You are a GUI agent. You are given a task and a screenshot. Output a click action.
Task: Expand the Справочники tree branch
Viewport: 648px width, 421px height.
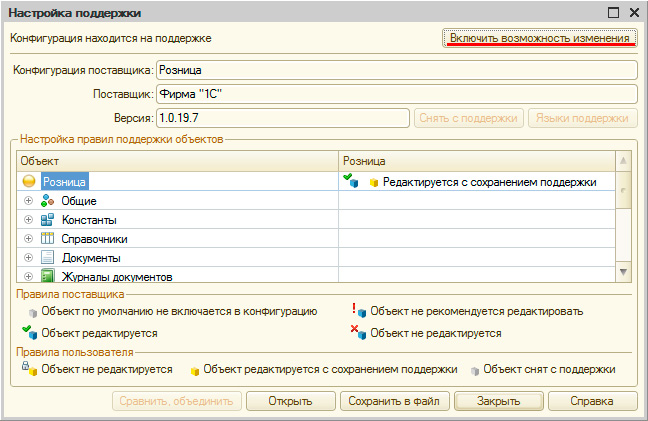tap(29, 239)
